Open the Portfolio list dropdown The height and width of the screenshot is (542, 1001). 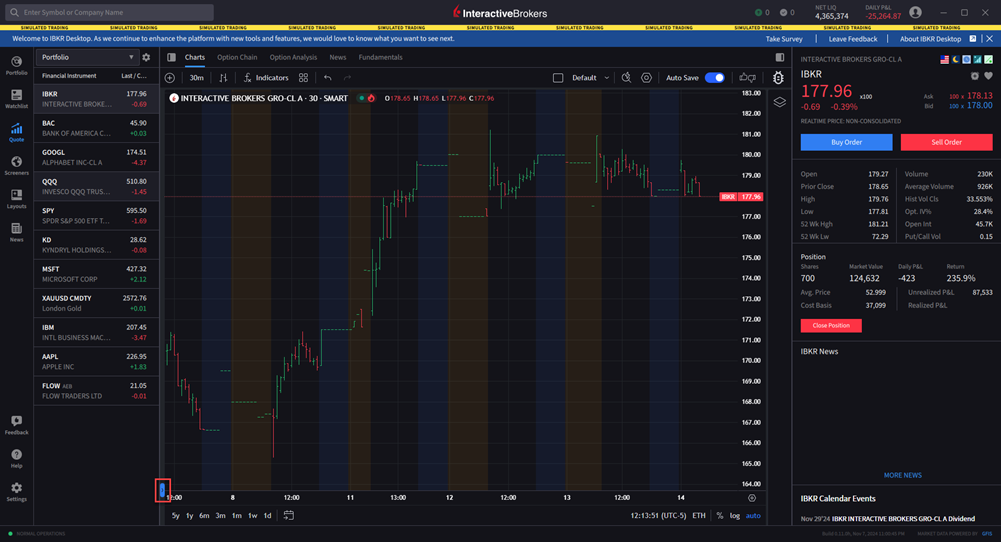pyautogui.click(x=87, y=57)
